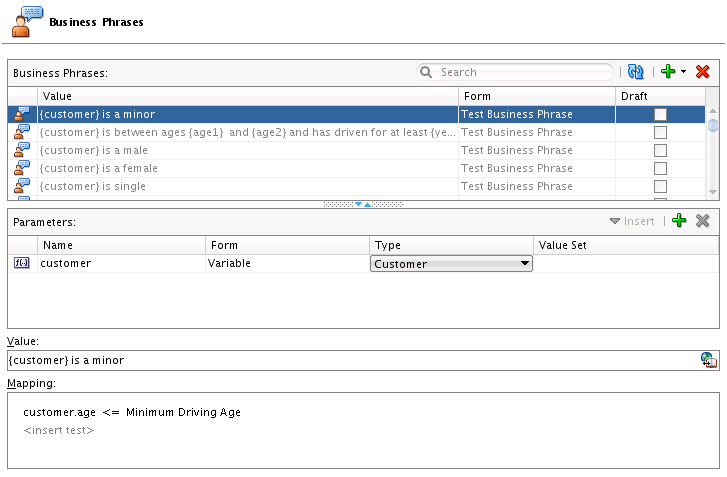Click 'Test Business Phrase' form in minor row
Screen dimensions: 727x477
pos(517,114)
